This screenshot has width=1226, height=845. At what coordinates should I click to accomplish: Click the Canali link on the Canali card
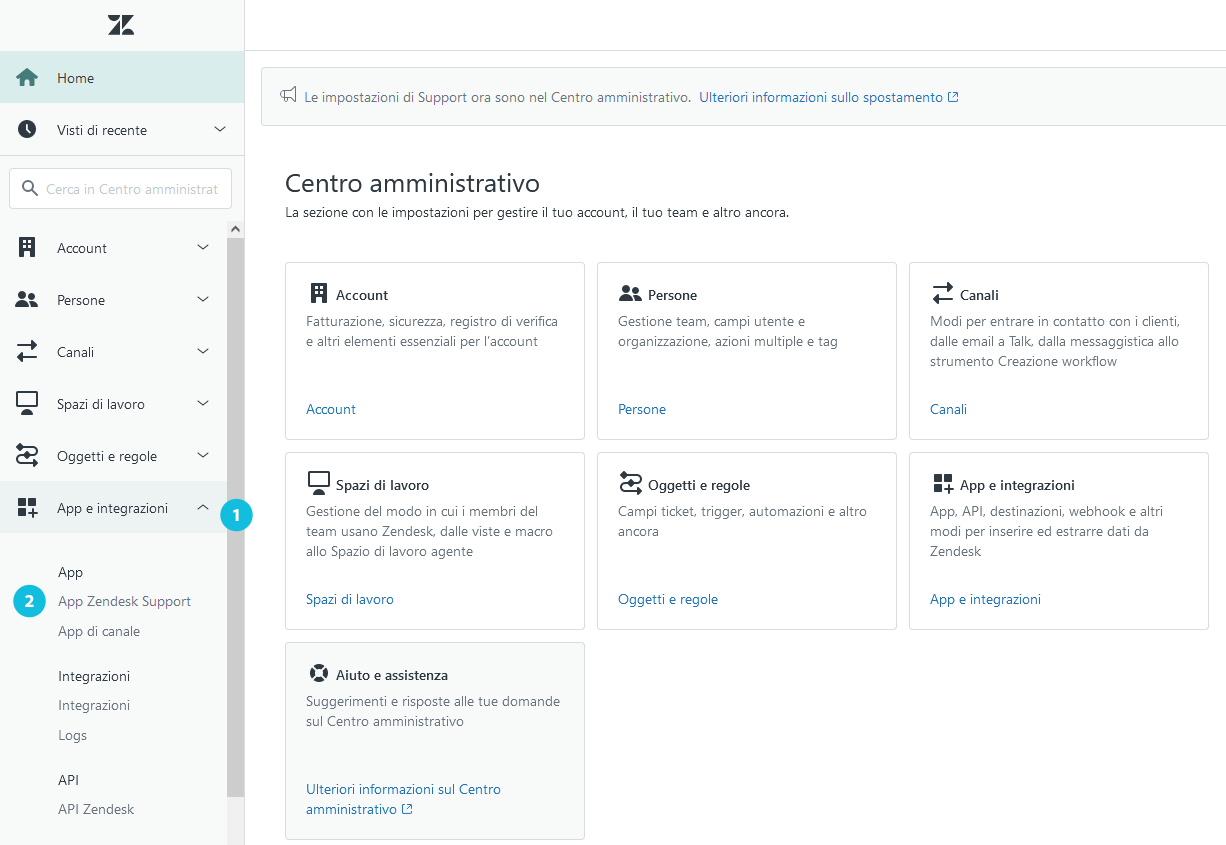click(x=948, y=409)
